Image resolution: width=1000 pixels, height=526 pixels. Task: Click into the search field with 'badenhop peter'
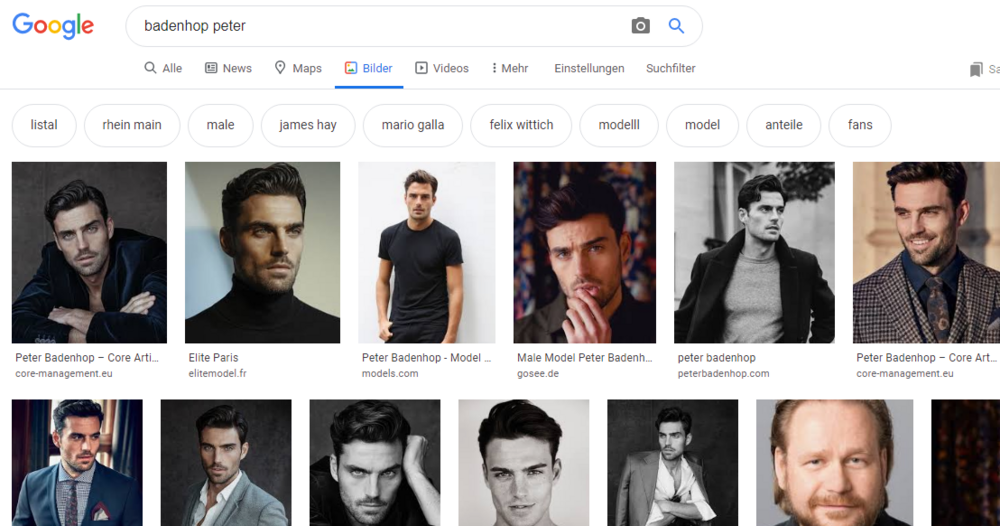[x=383, y=26]
